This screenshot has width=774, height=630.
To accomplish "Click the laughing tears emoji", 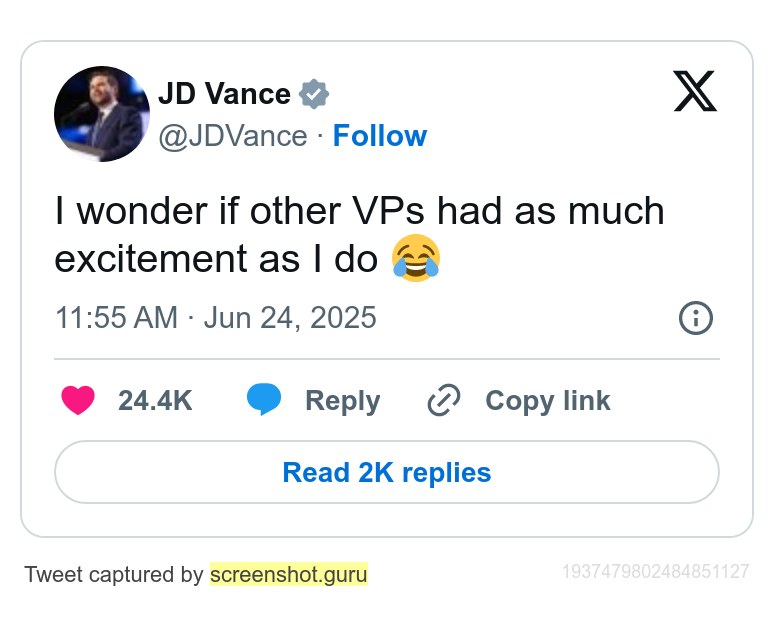I will tap(416, 258).
